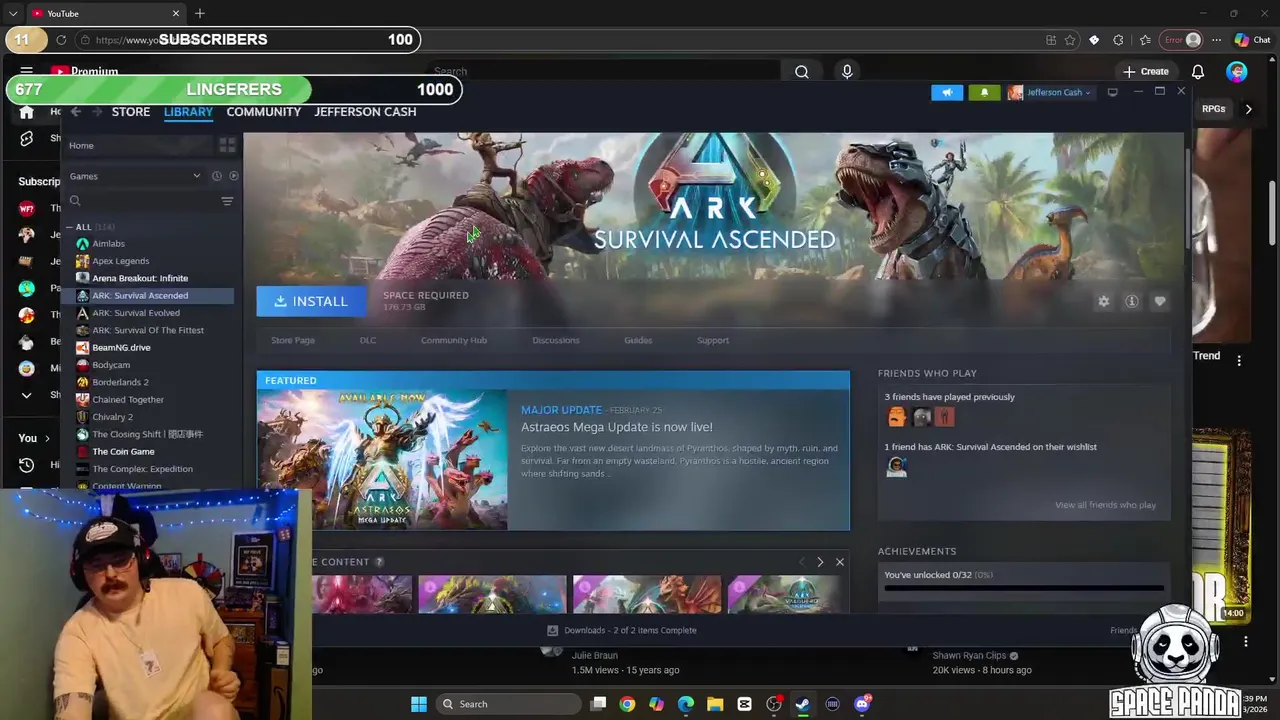
Task: Advance content carousel with right arrow
Action: point(820,562)
